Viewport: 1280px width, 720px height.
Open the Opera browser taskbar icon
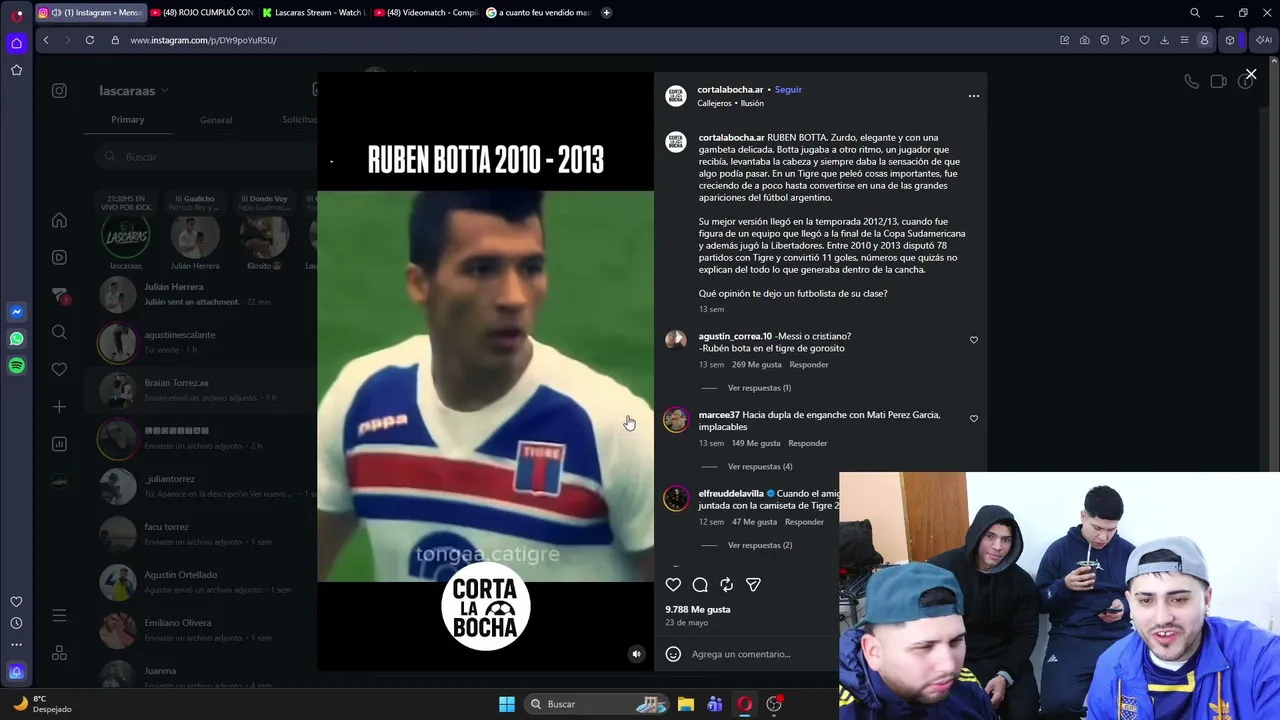pos(744,704)
